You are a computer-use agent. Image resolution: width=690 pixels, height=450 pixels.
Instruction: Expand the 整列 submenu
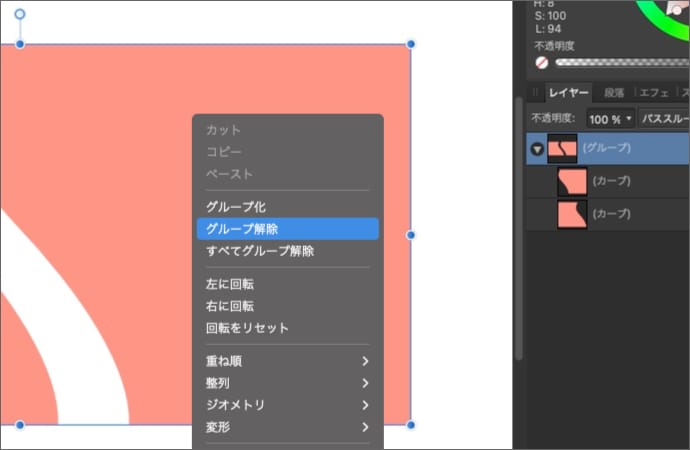point(287,383)
